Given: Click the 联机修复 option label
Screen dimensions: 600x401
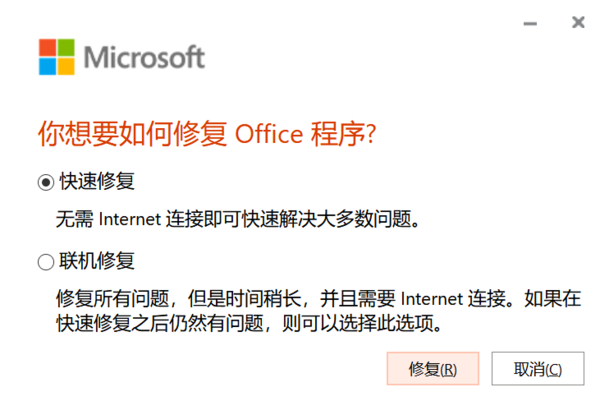Looking at the screenshot, I should click(97, 263).
